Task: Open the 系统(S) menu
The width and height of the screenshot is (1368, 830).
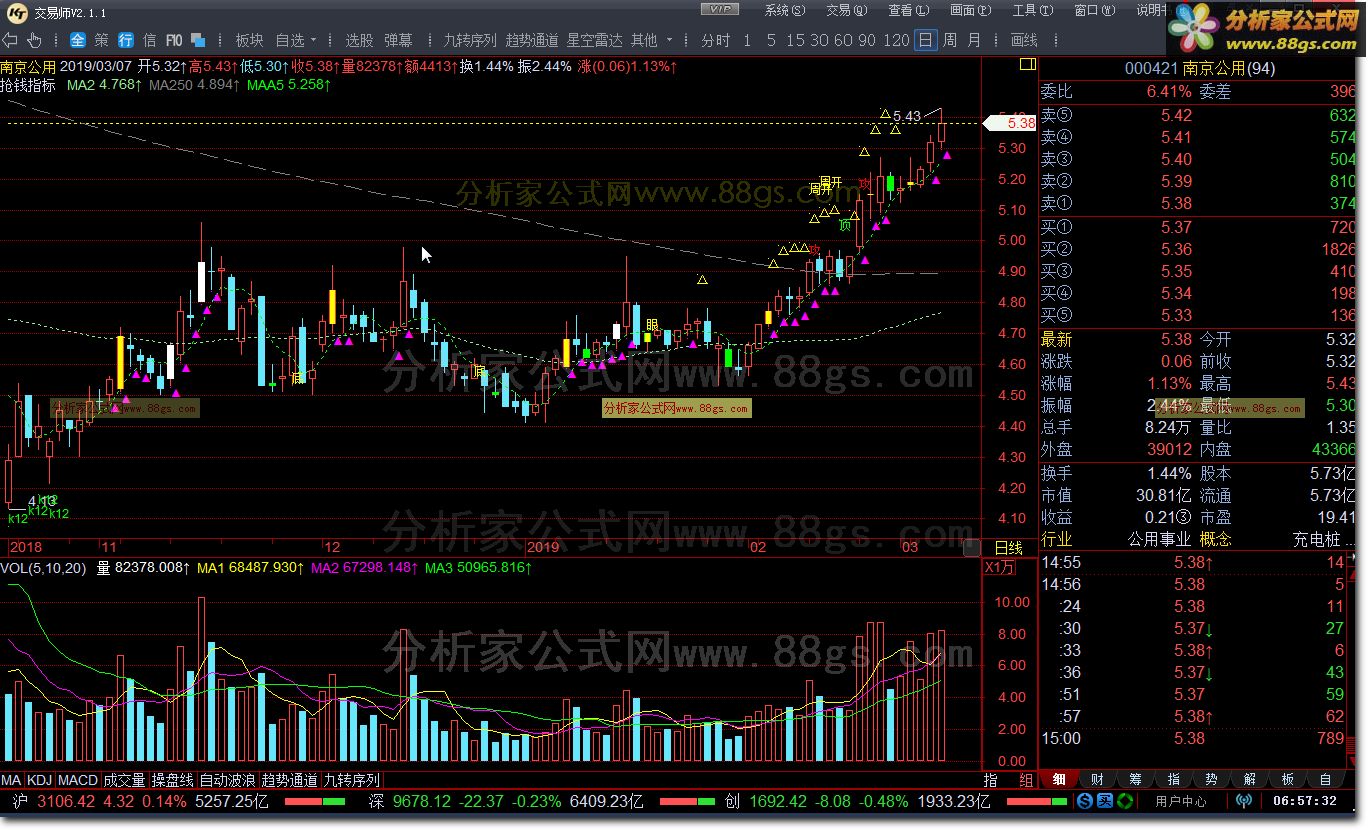Action: click(x=785, y=10)
